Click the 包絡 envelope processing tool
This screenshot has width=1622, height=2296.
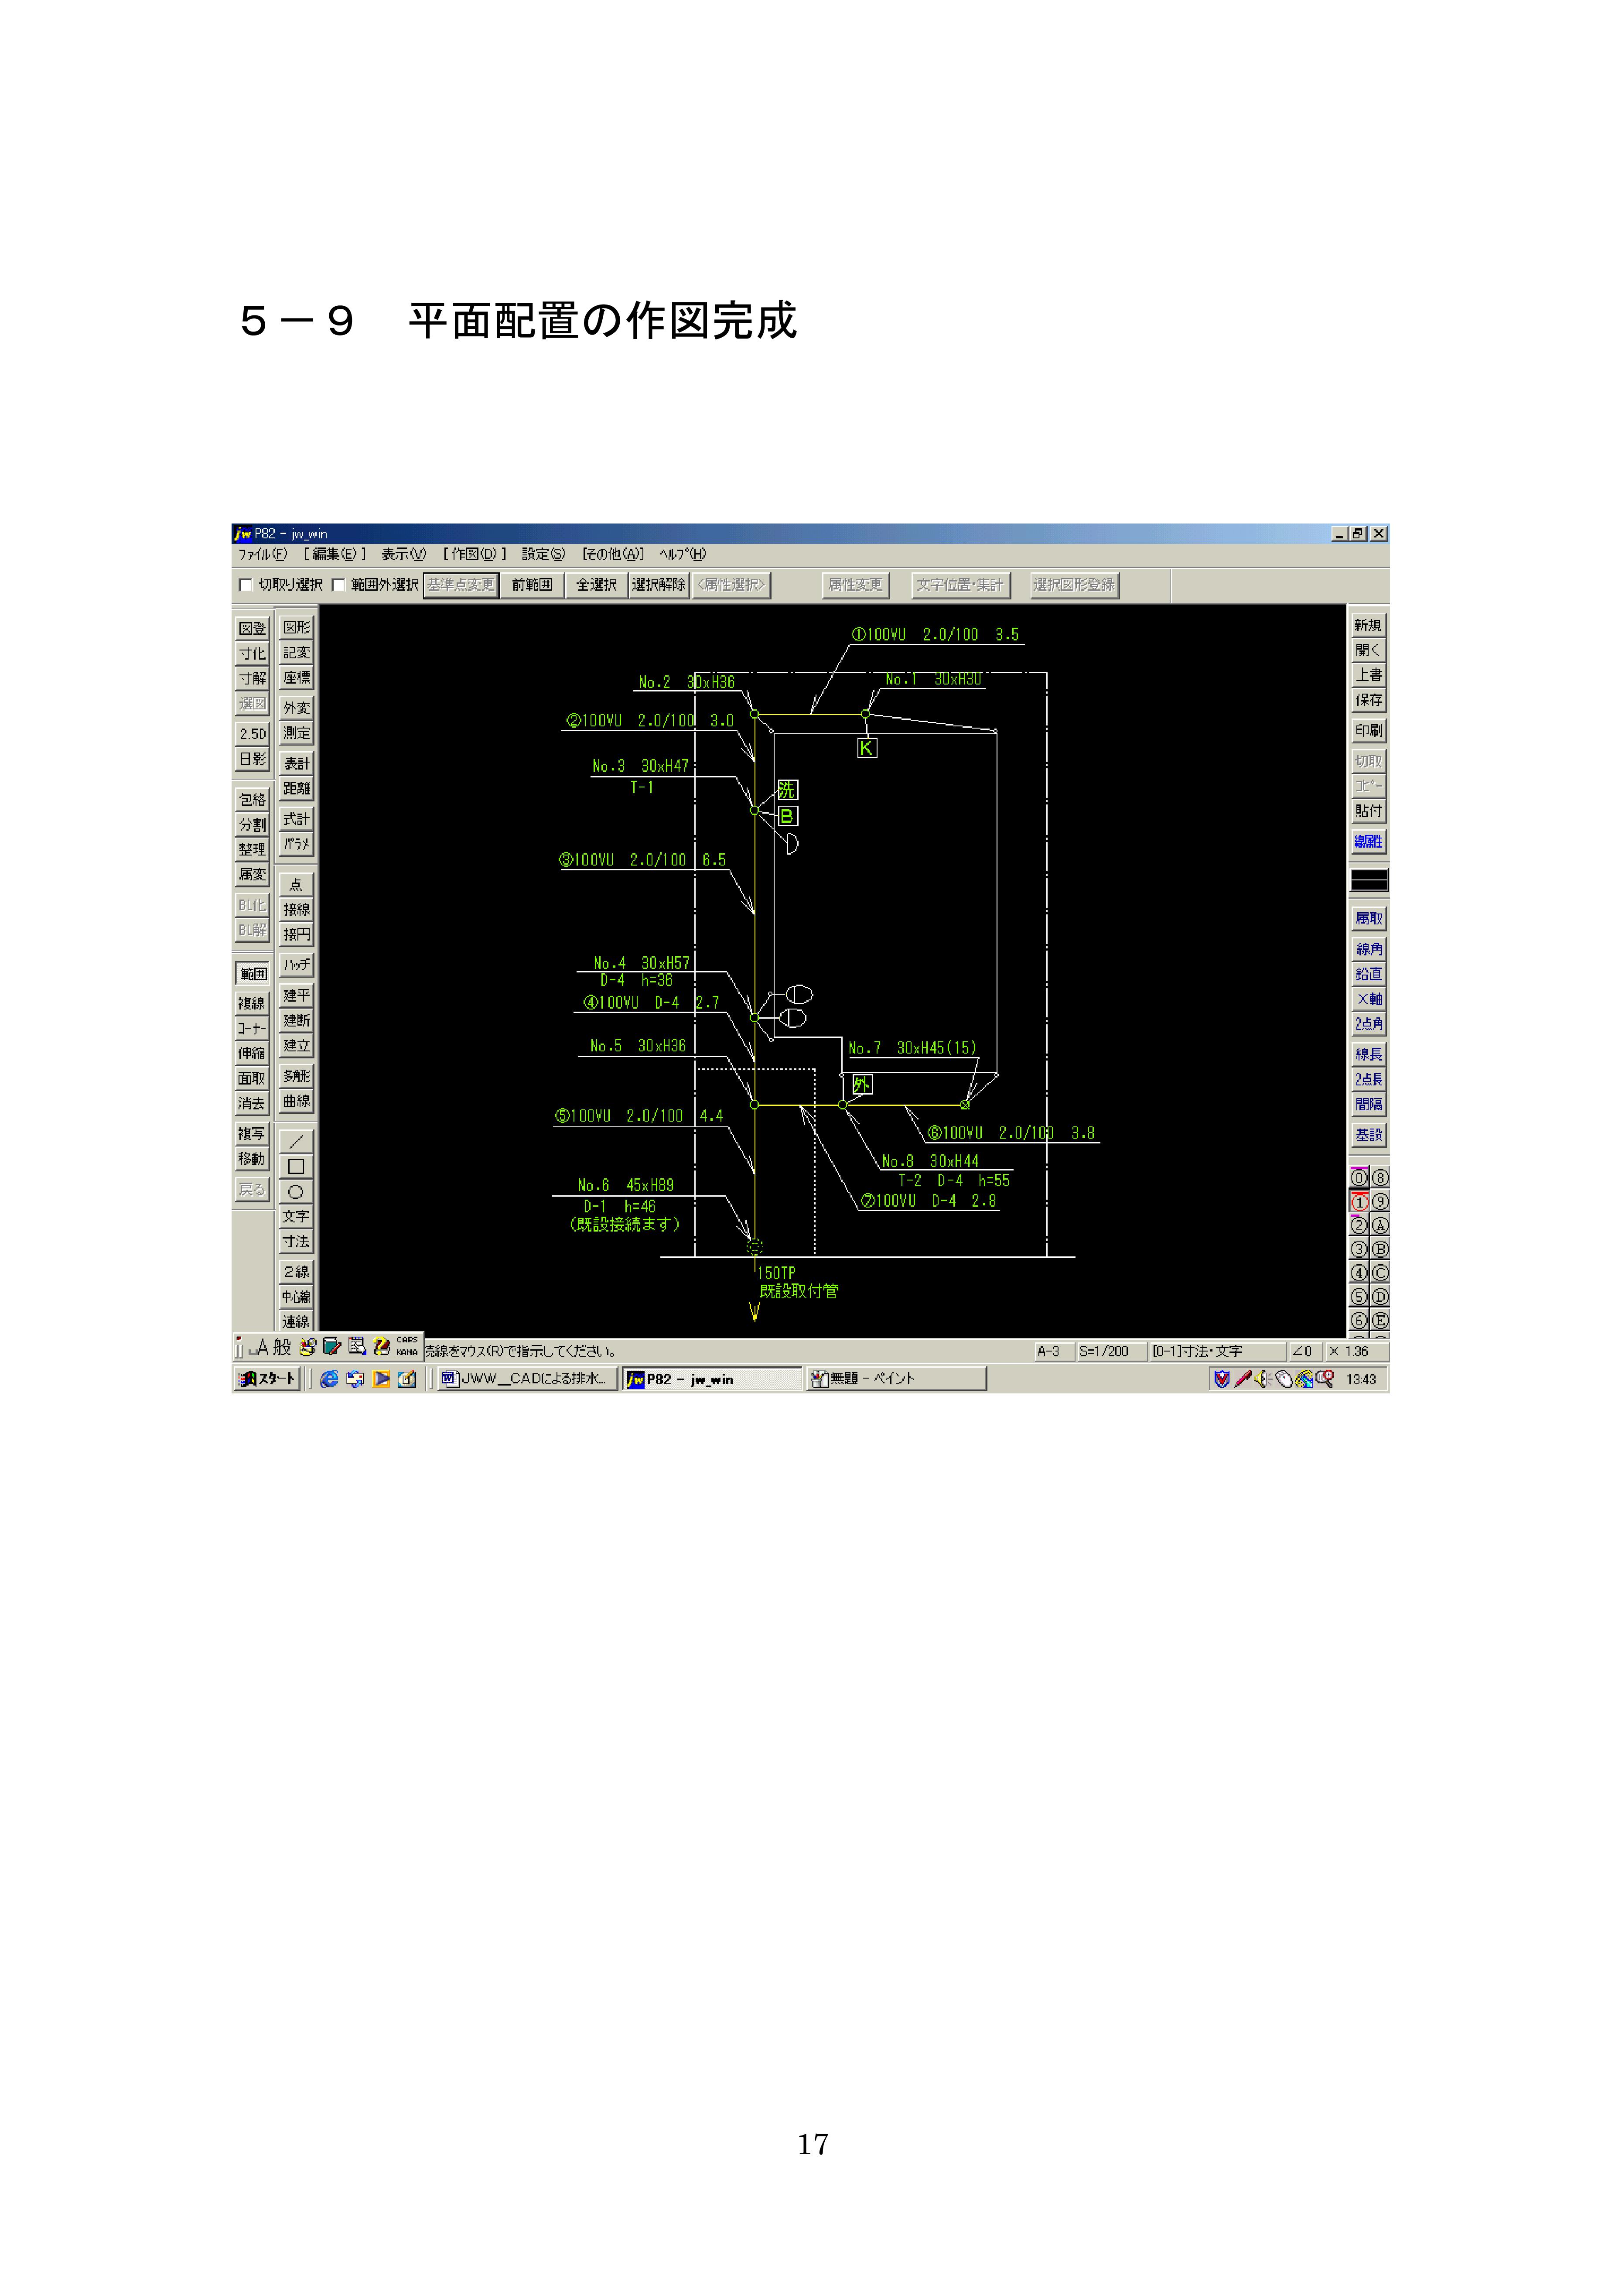[253, 799]
